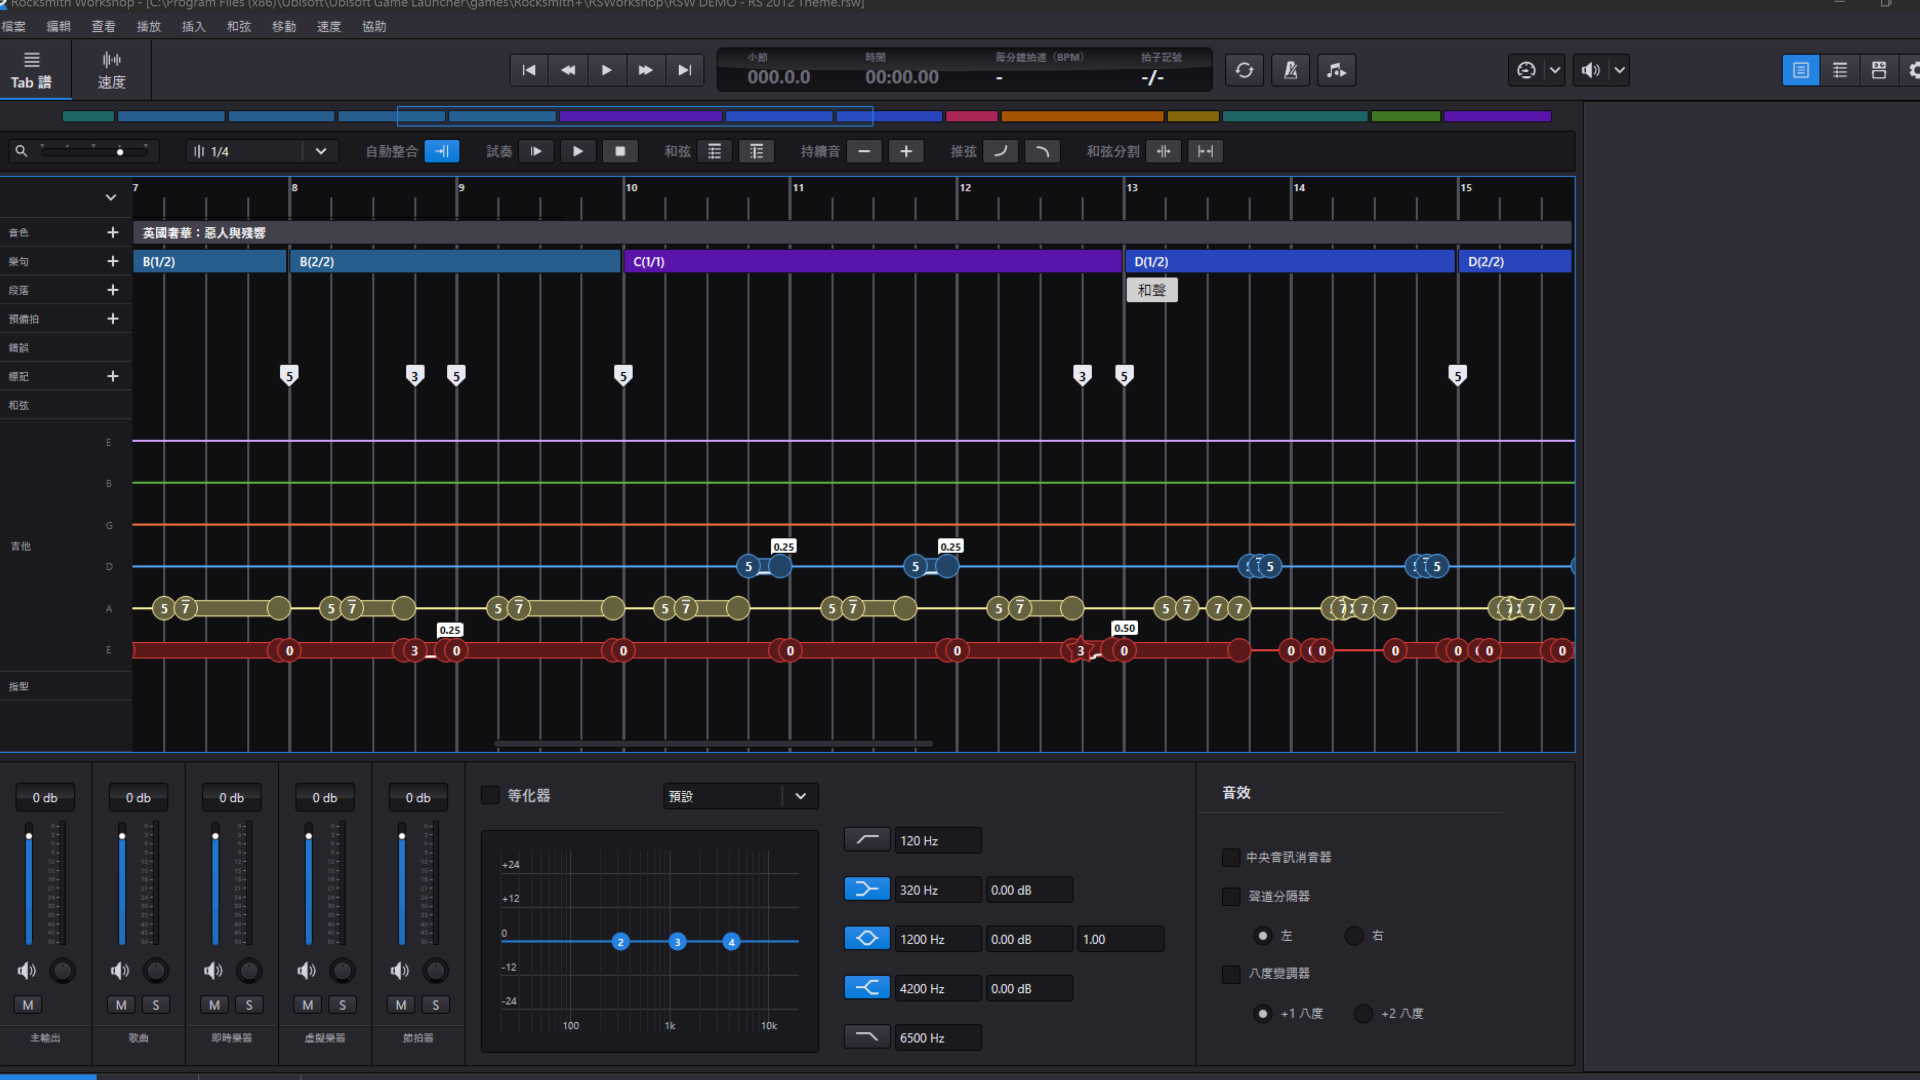Viewport: 1920px width, 1080px height.
Task: Toggle the 6500 Hz low-pass filter button
Action: [x=867, y=1037]
